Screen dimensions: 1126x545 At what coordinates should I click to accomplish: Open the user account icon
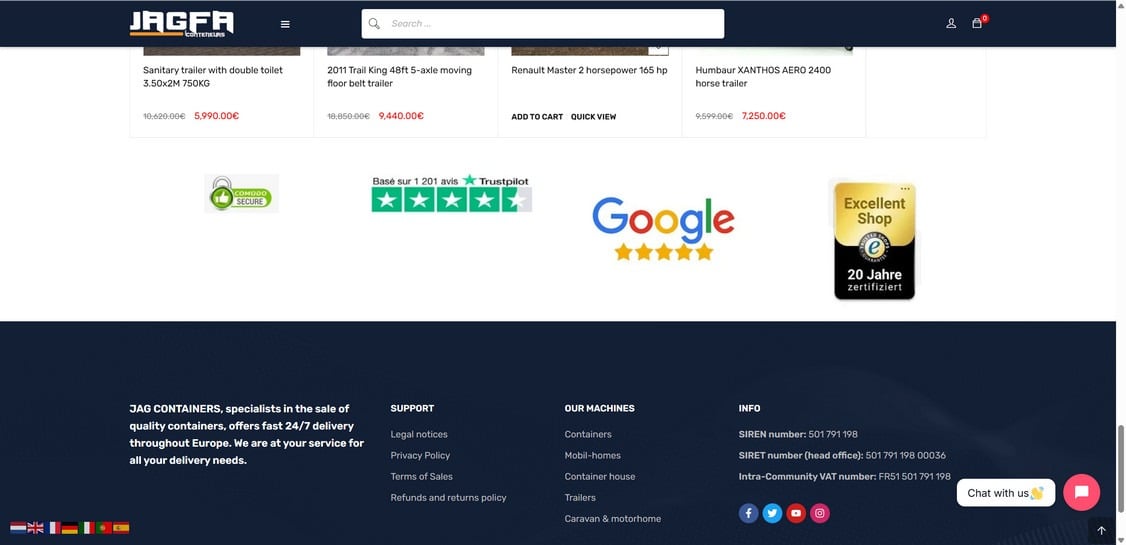(x=951, y=24)
